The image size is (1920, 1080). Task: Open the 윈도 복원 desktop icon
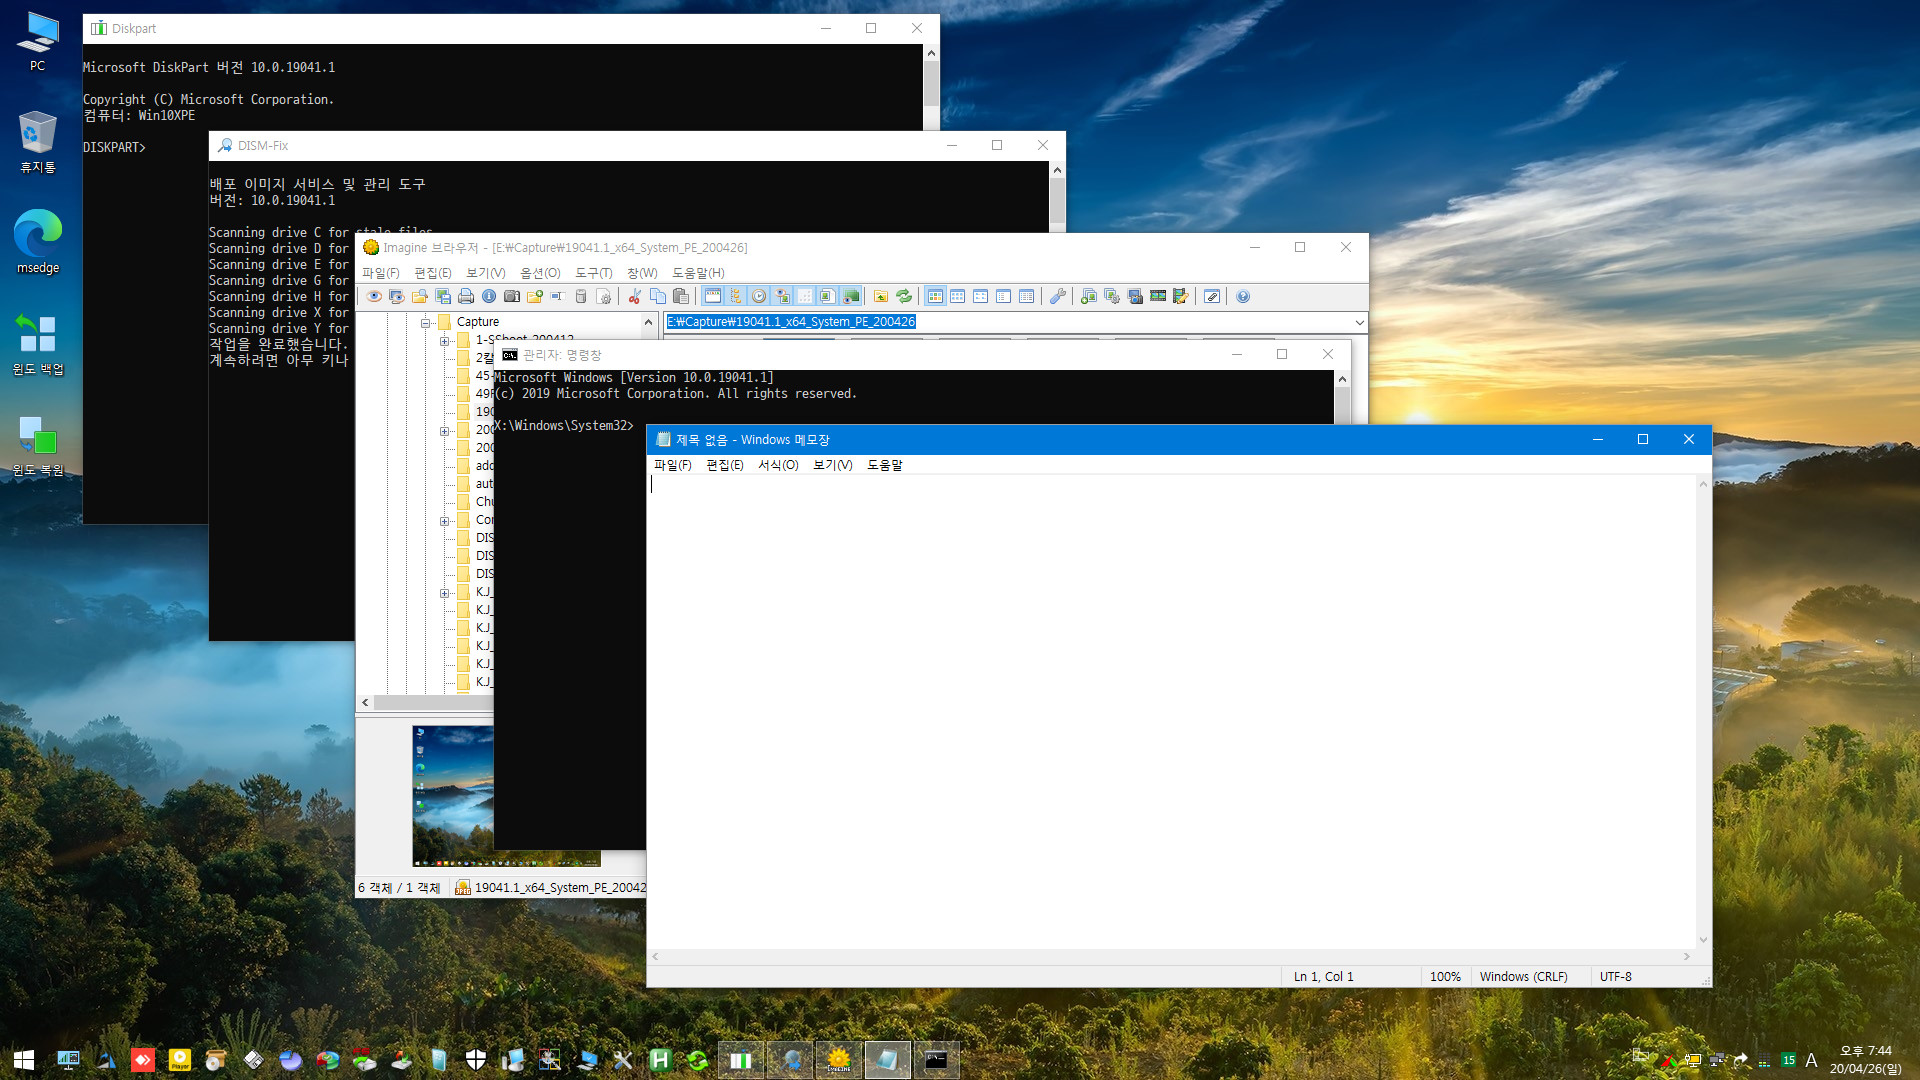(38, 446)
